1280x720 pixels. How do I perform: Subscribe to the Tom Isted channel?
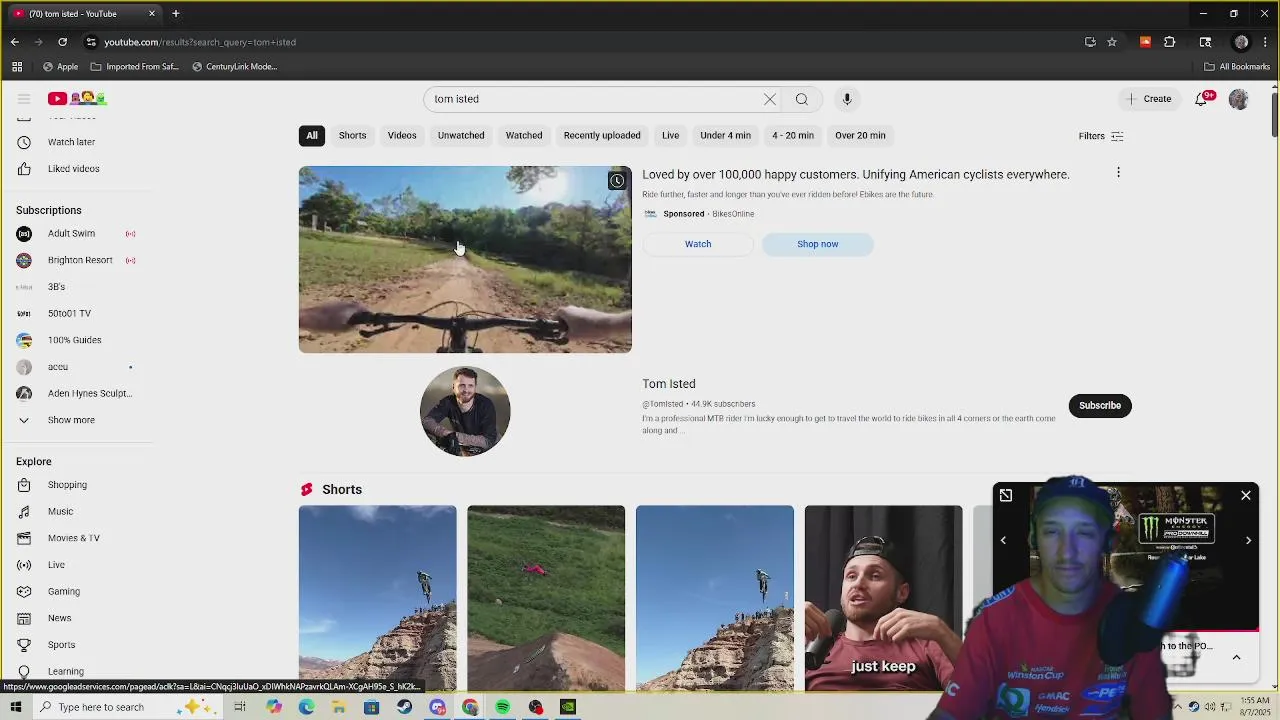point(1100,406)
